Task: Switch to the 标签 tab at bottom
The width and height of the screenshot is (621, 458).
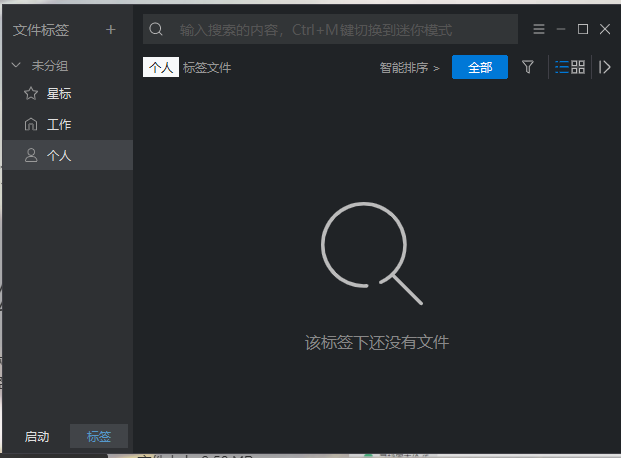Action: pyautogui.click(x=99, y=436)
